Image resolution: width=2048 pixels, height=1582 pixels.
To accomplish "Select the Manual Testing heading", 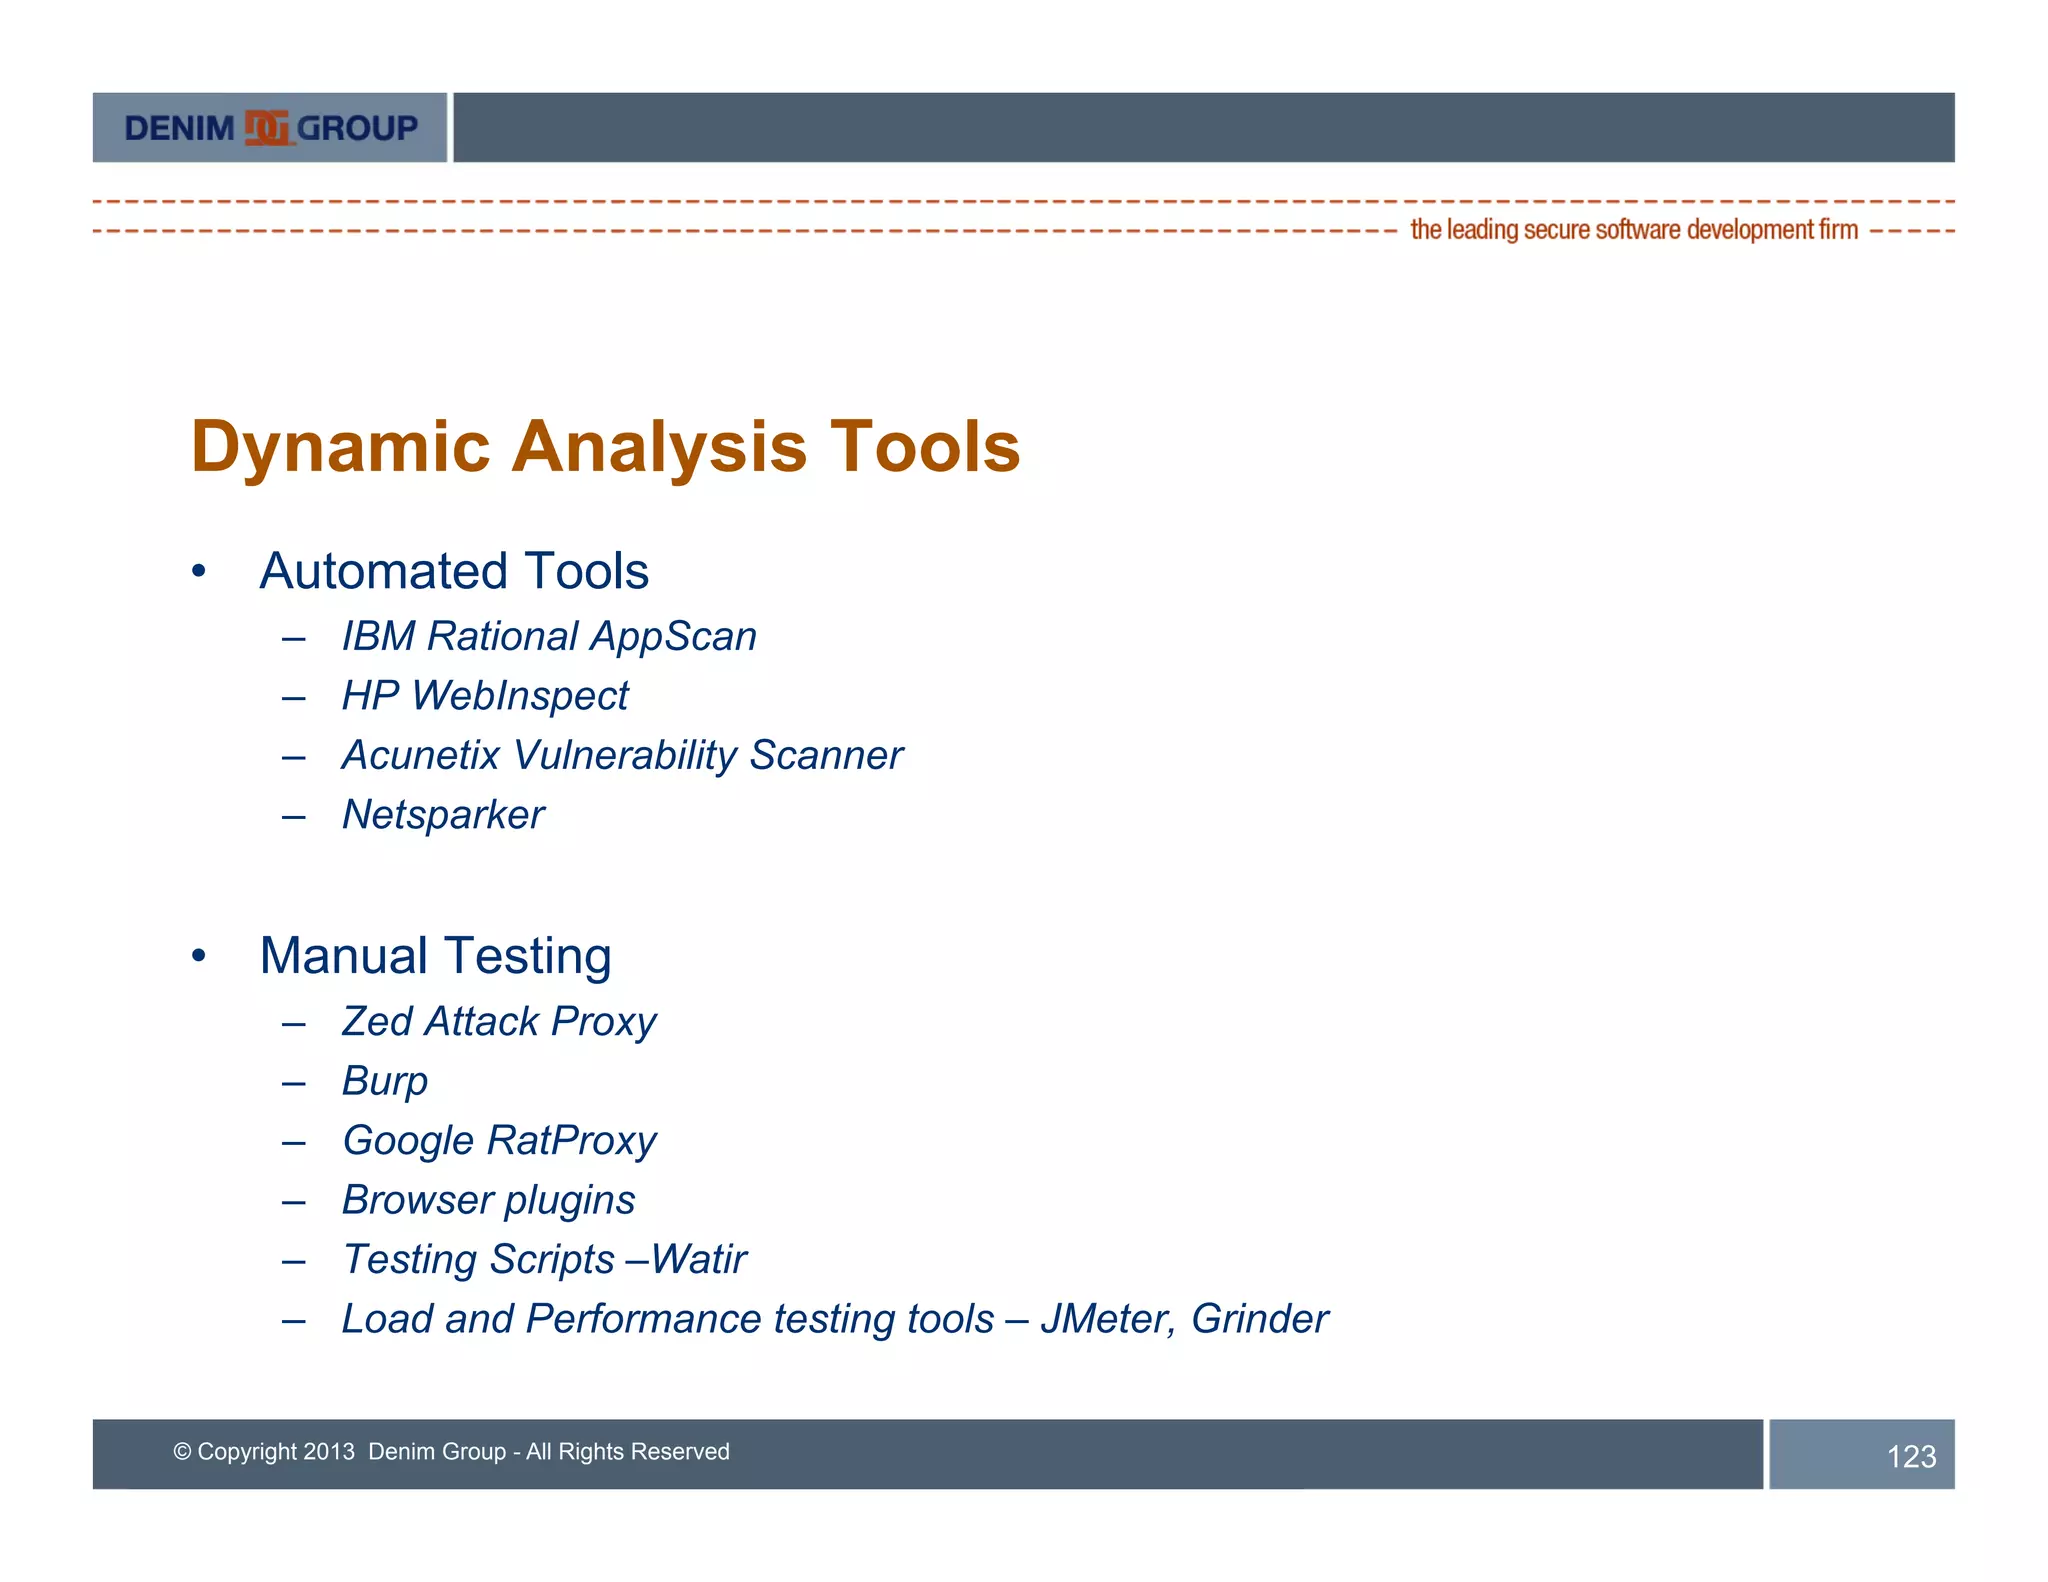I will tap(435, 956).
